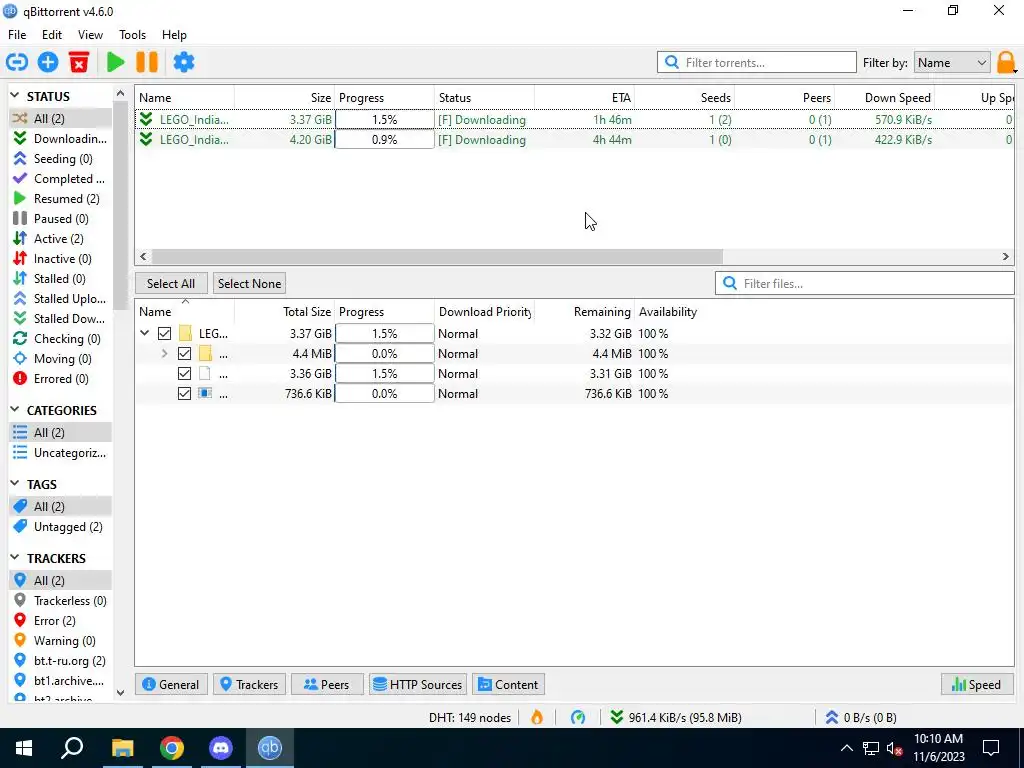Open File Explorer from the taskbar
The image size is (1024, 768).
point(122,748)
